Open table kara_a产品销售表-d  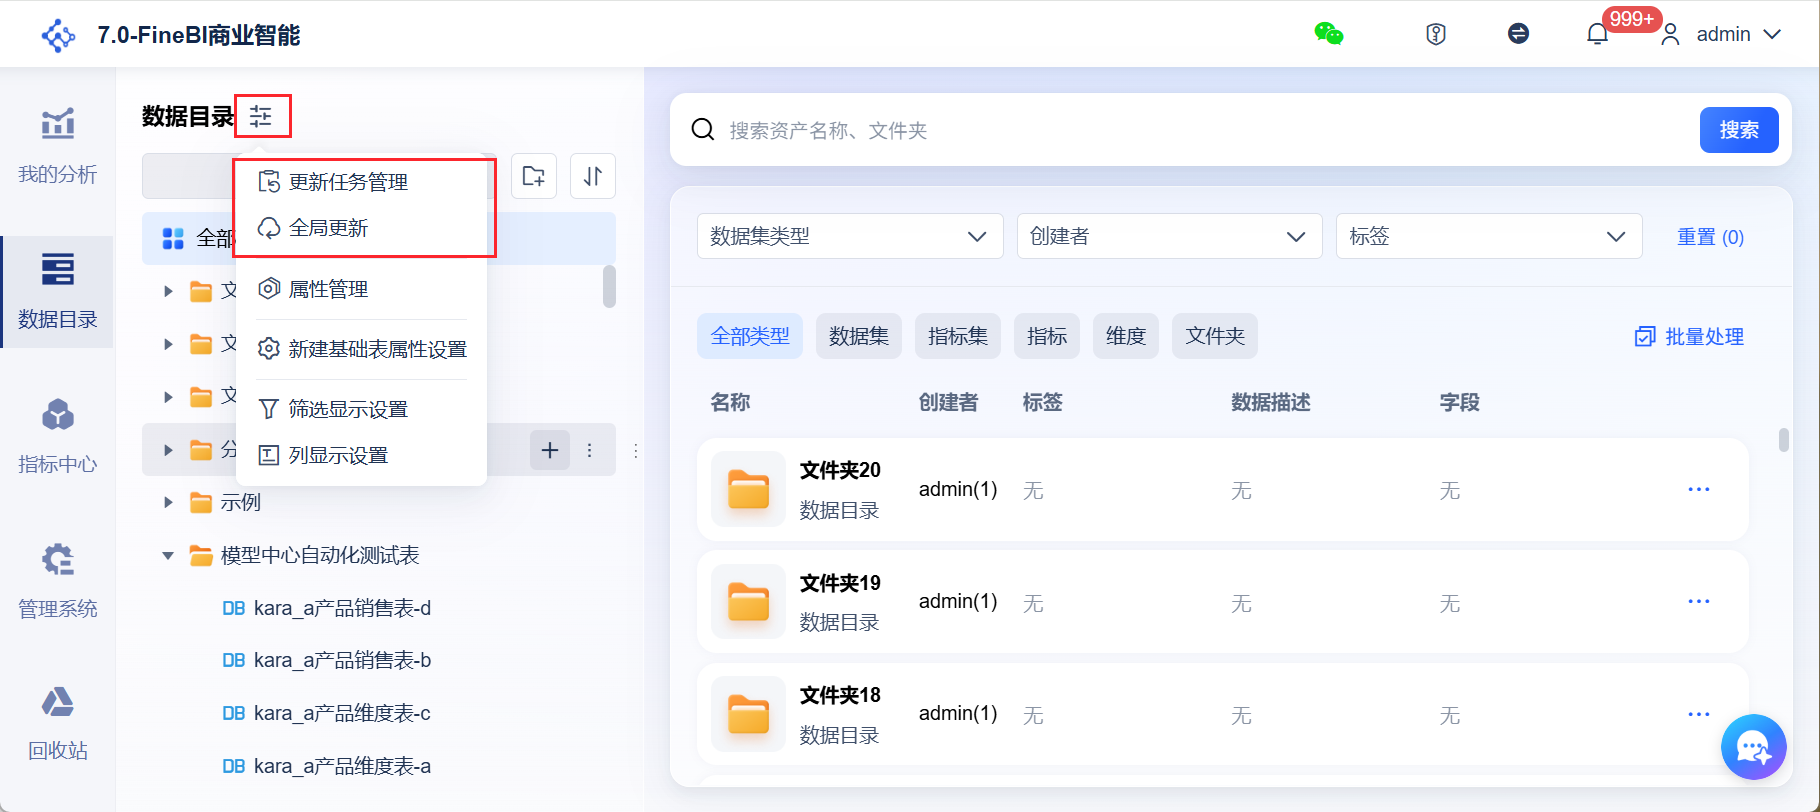[327, 608]
